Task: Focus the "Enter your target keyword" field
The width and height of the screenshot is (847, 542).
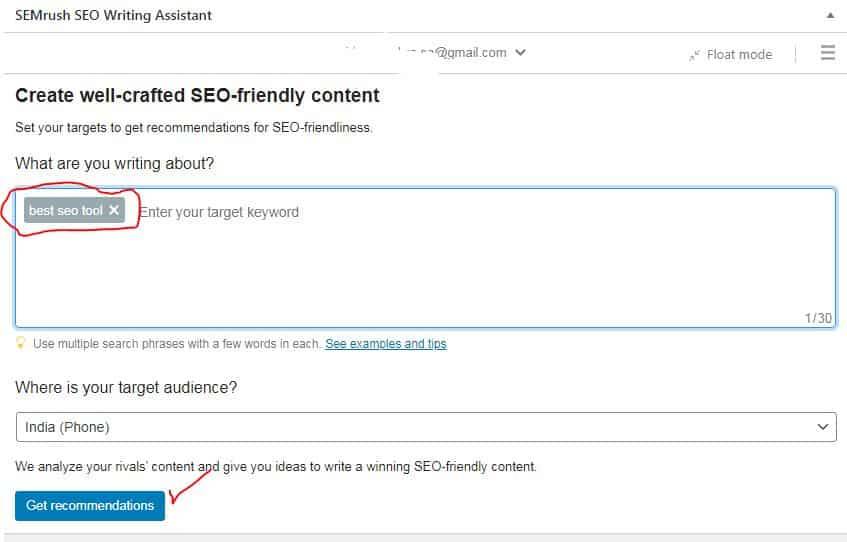Action: [219, 212]
